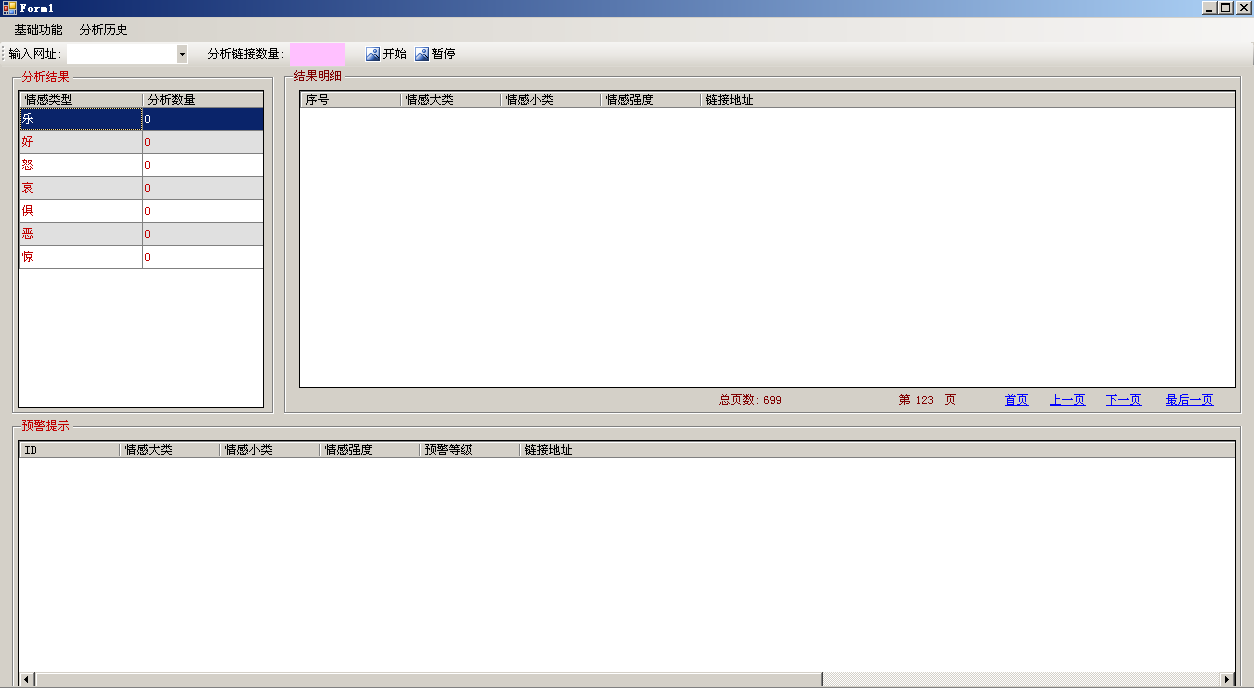Open the 基础功能 menu
The width and height of the screenshot is (1254, 688).
point(38,30)
